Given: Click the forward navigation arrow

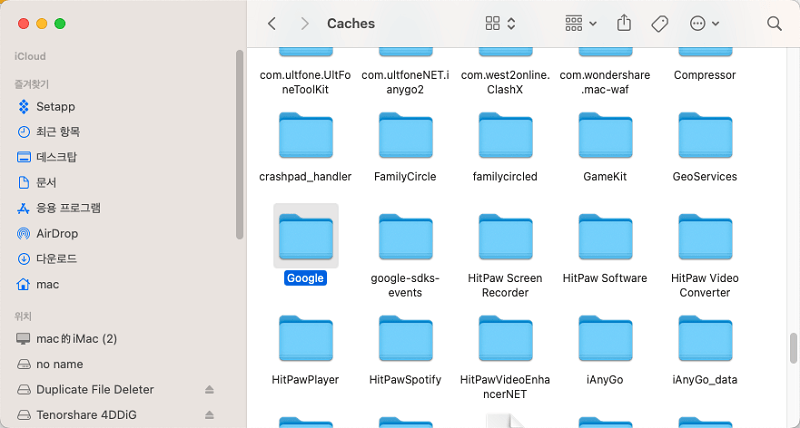Looking at the screenshot, I should pos(304,23).
